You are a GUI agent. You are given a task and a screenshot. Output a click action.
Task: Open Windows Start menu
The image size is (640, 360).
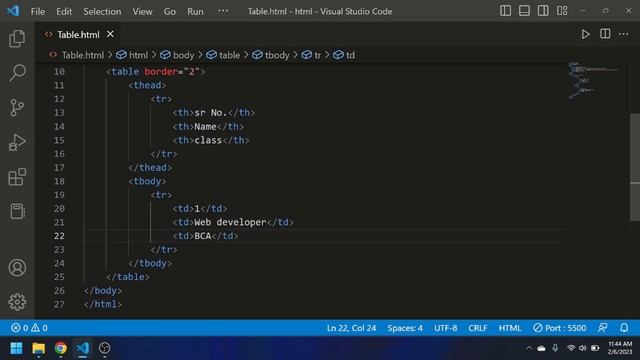(x=16, y=348)
